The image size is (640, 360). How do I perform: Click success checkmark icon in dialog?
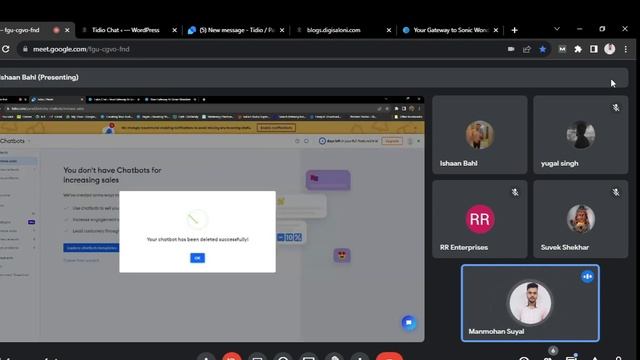[x=197, y=220]
